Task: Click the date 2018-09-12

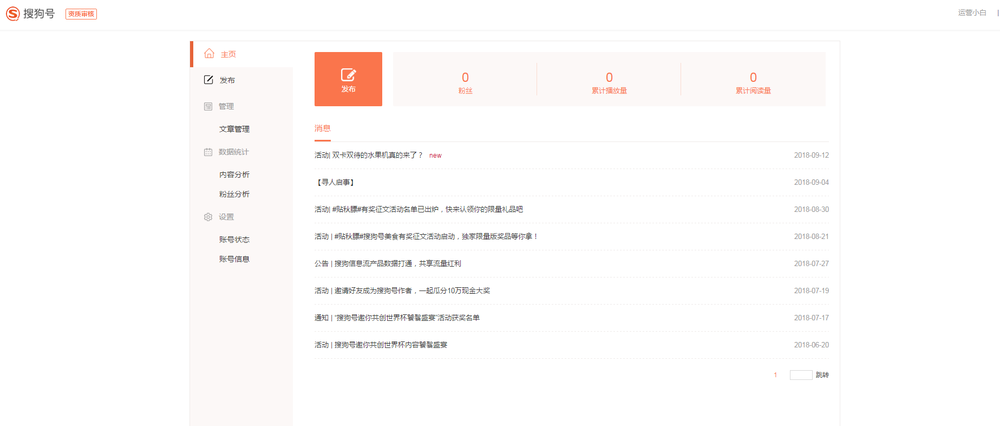Action: coord(811,155)
